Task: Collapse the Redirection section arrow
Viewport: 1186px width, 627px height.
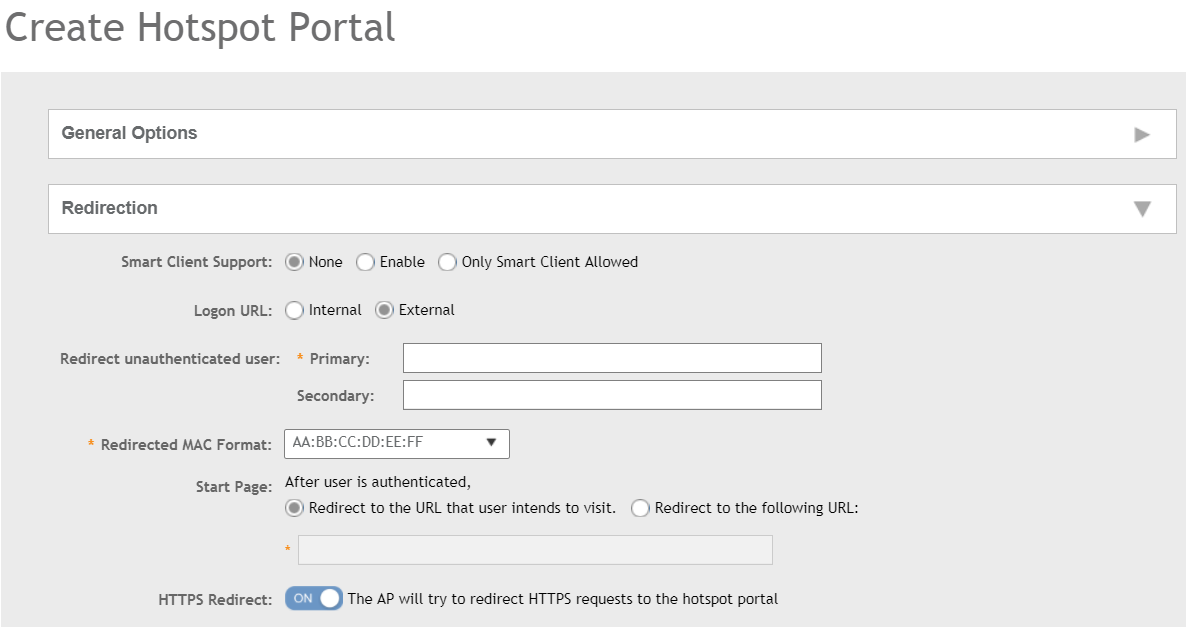Action: (x=1142, y=209)
